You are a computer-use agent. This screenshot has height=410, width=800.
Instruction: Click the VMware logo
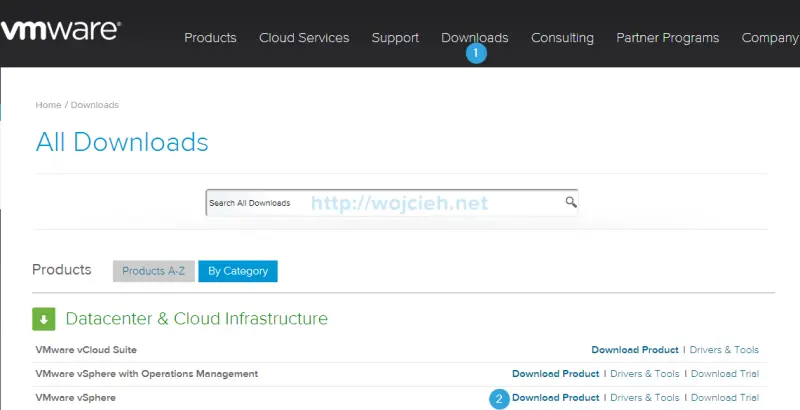(x=60, y=31)
